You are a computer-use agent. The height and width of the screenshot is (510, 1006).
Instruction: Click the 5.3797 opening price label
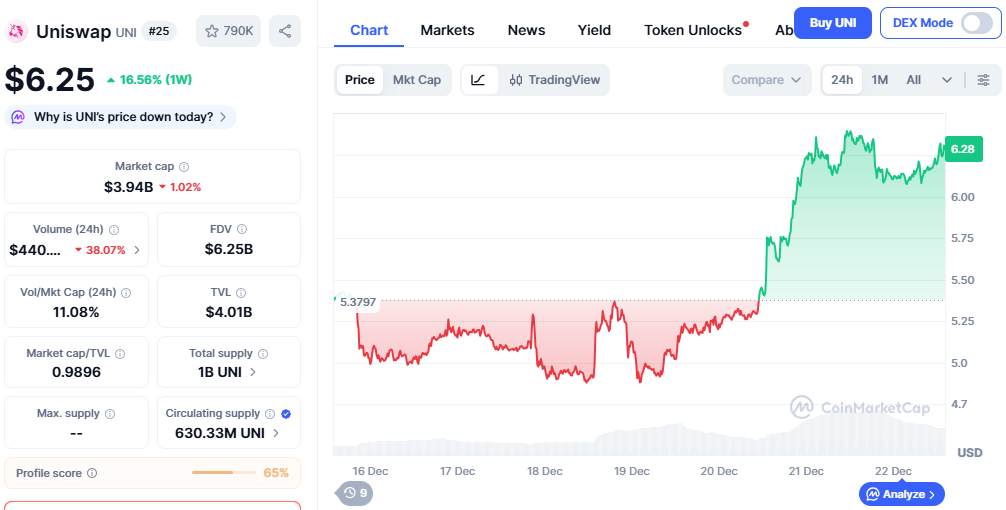[x=358, y=302]
